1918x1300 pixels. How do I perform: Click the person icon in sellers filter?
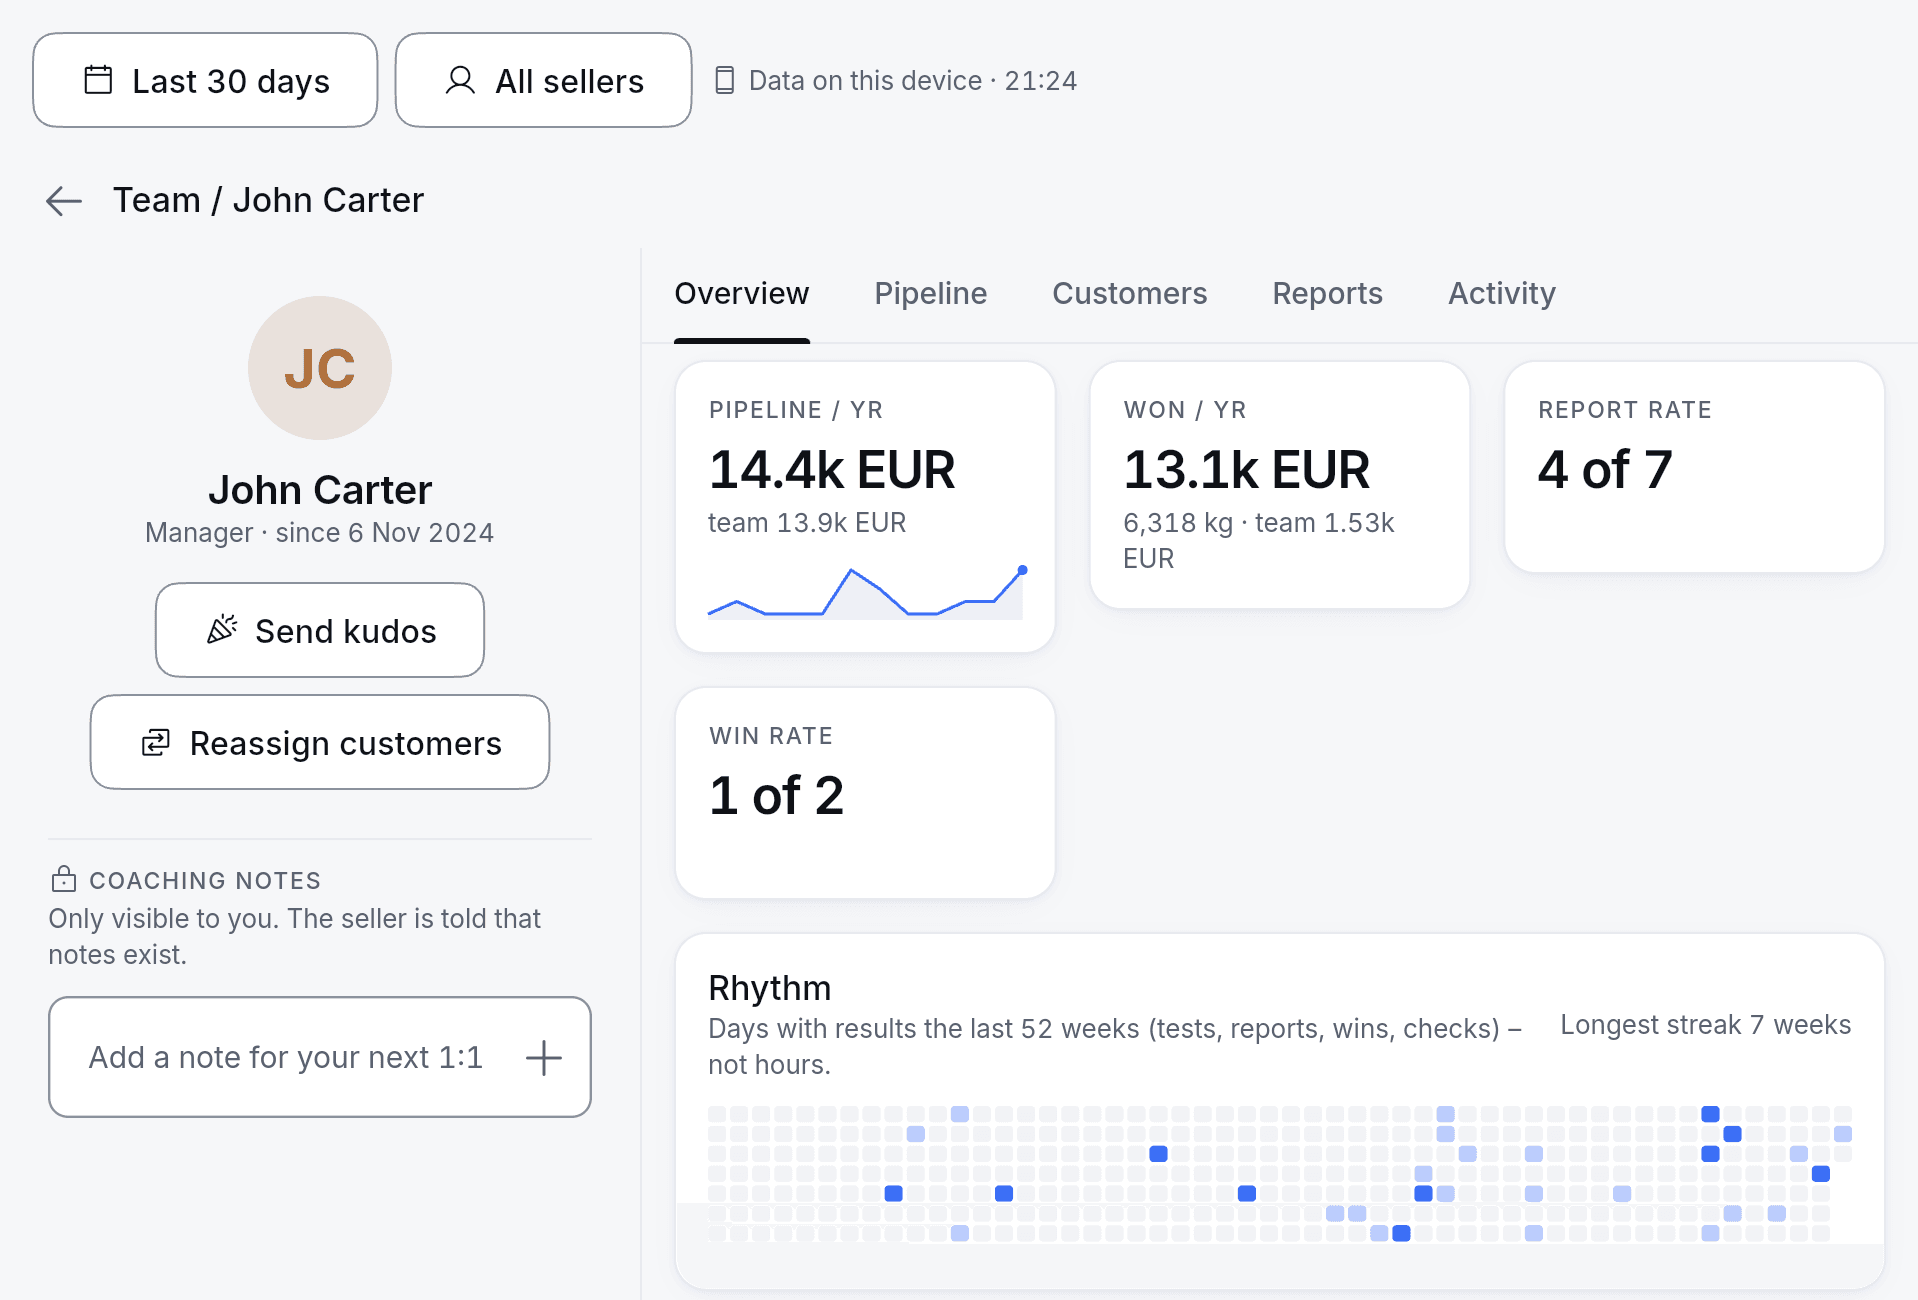460,80
